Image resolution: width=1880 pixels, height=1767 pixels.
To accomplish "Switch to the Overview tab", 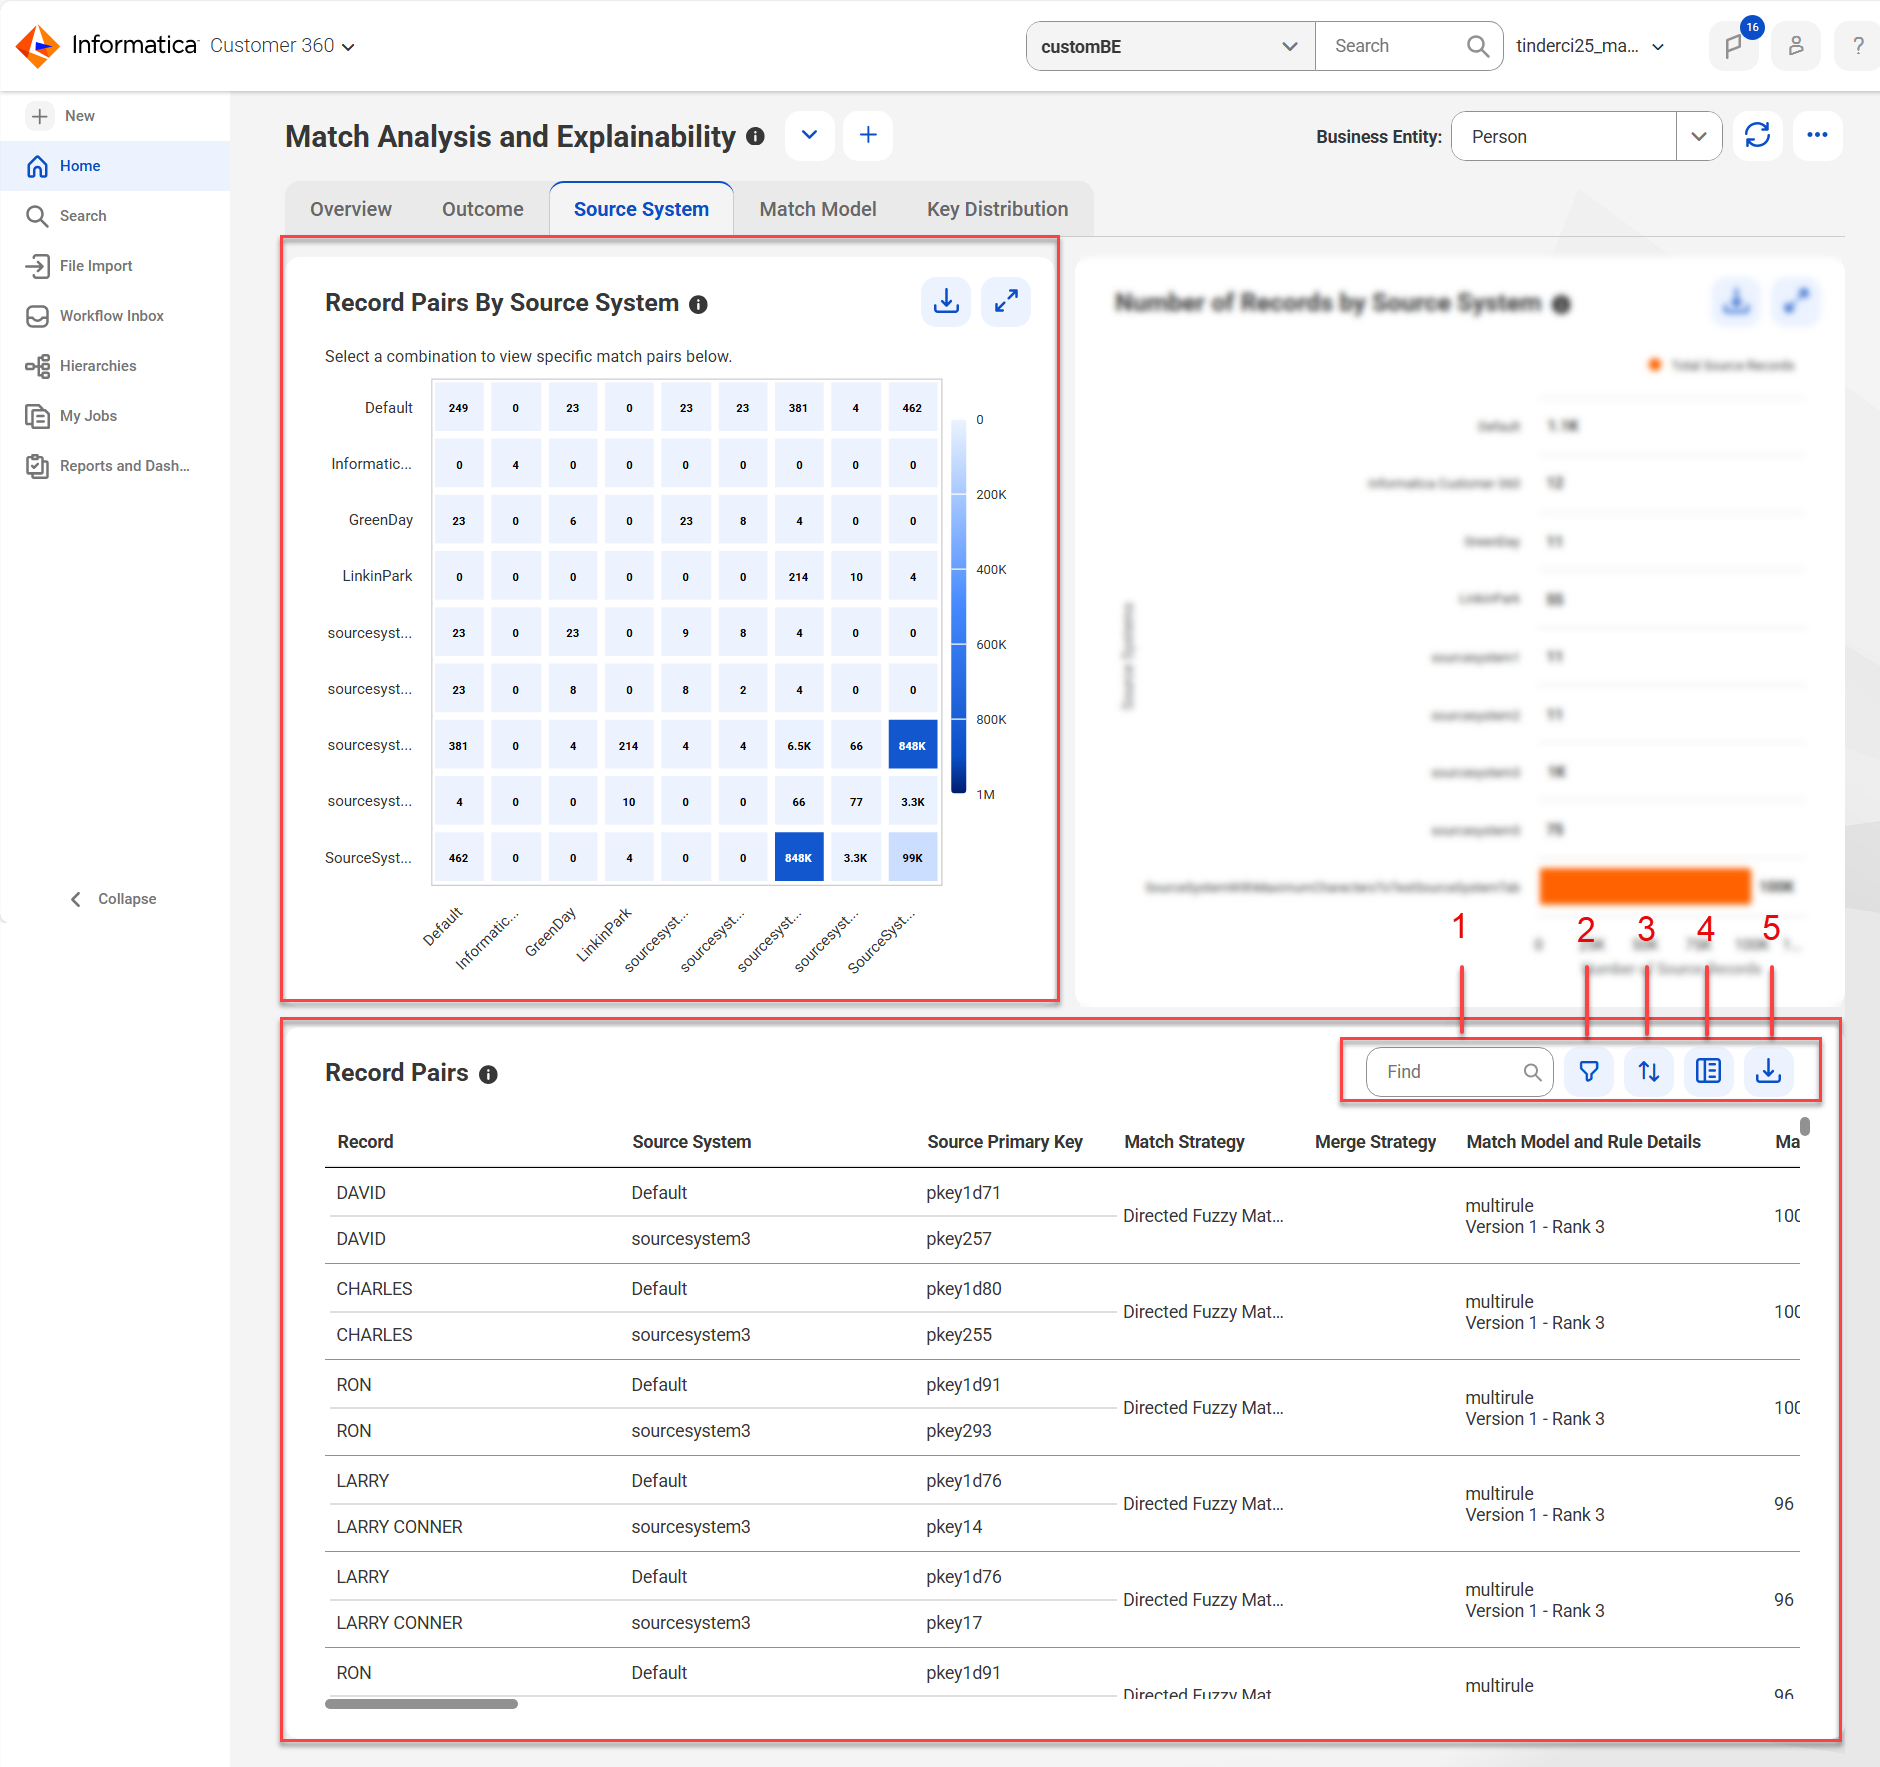I will [x=351, y=209].
